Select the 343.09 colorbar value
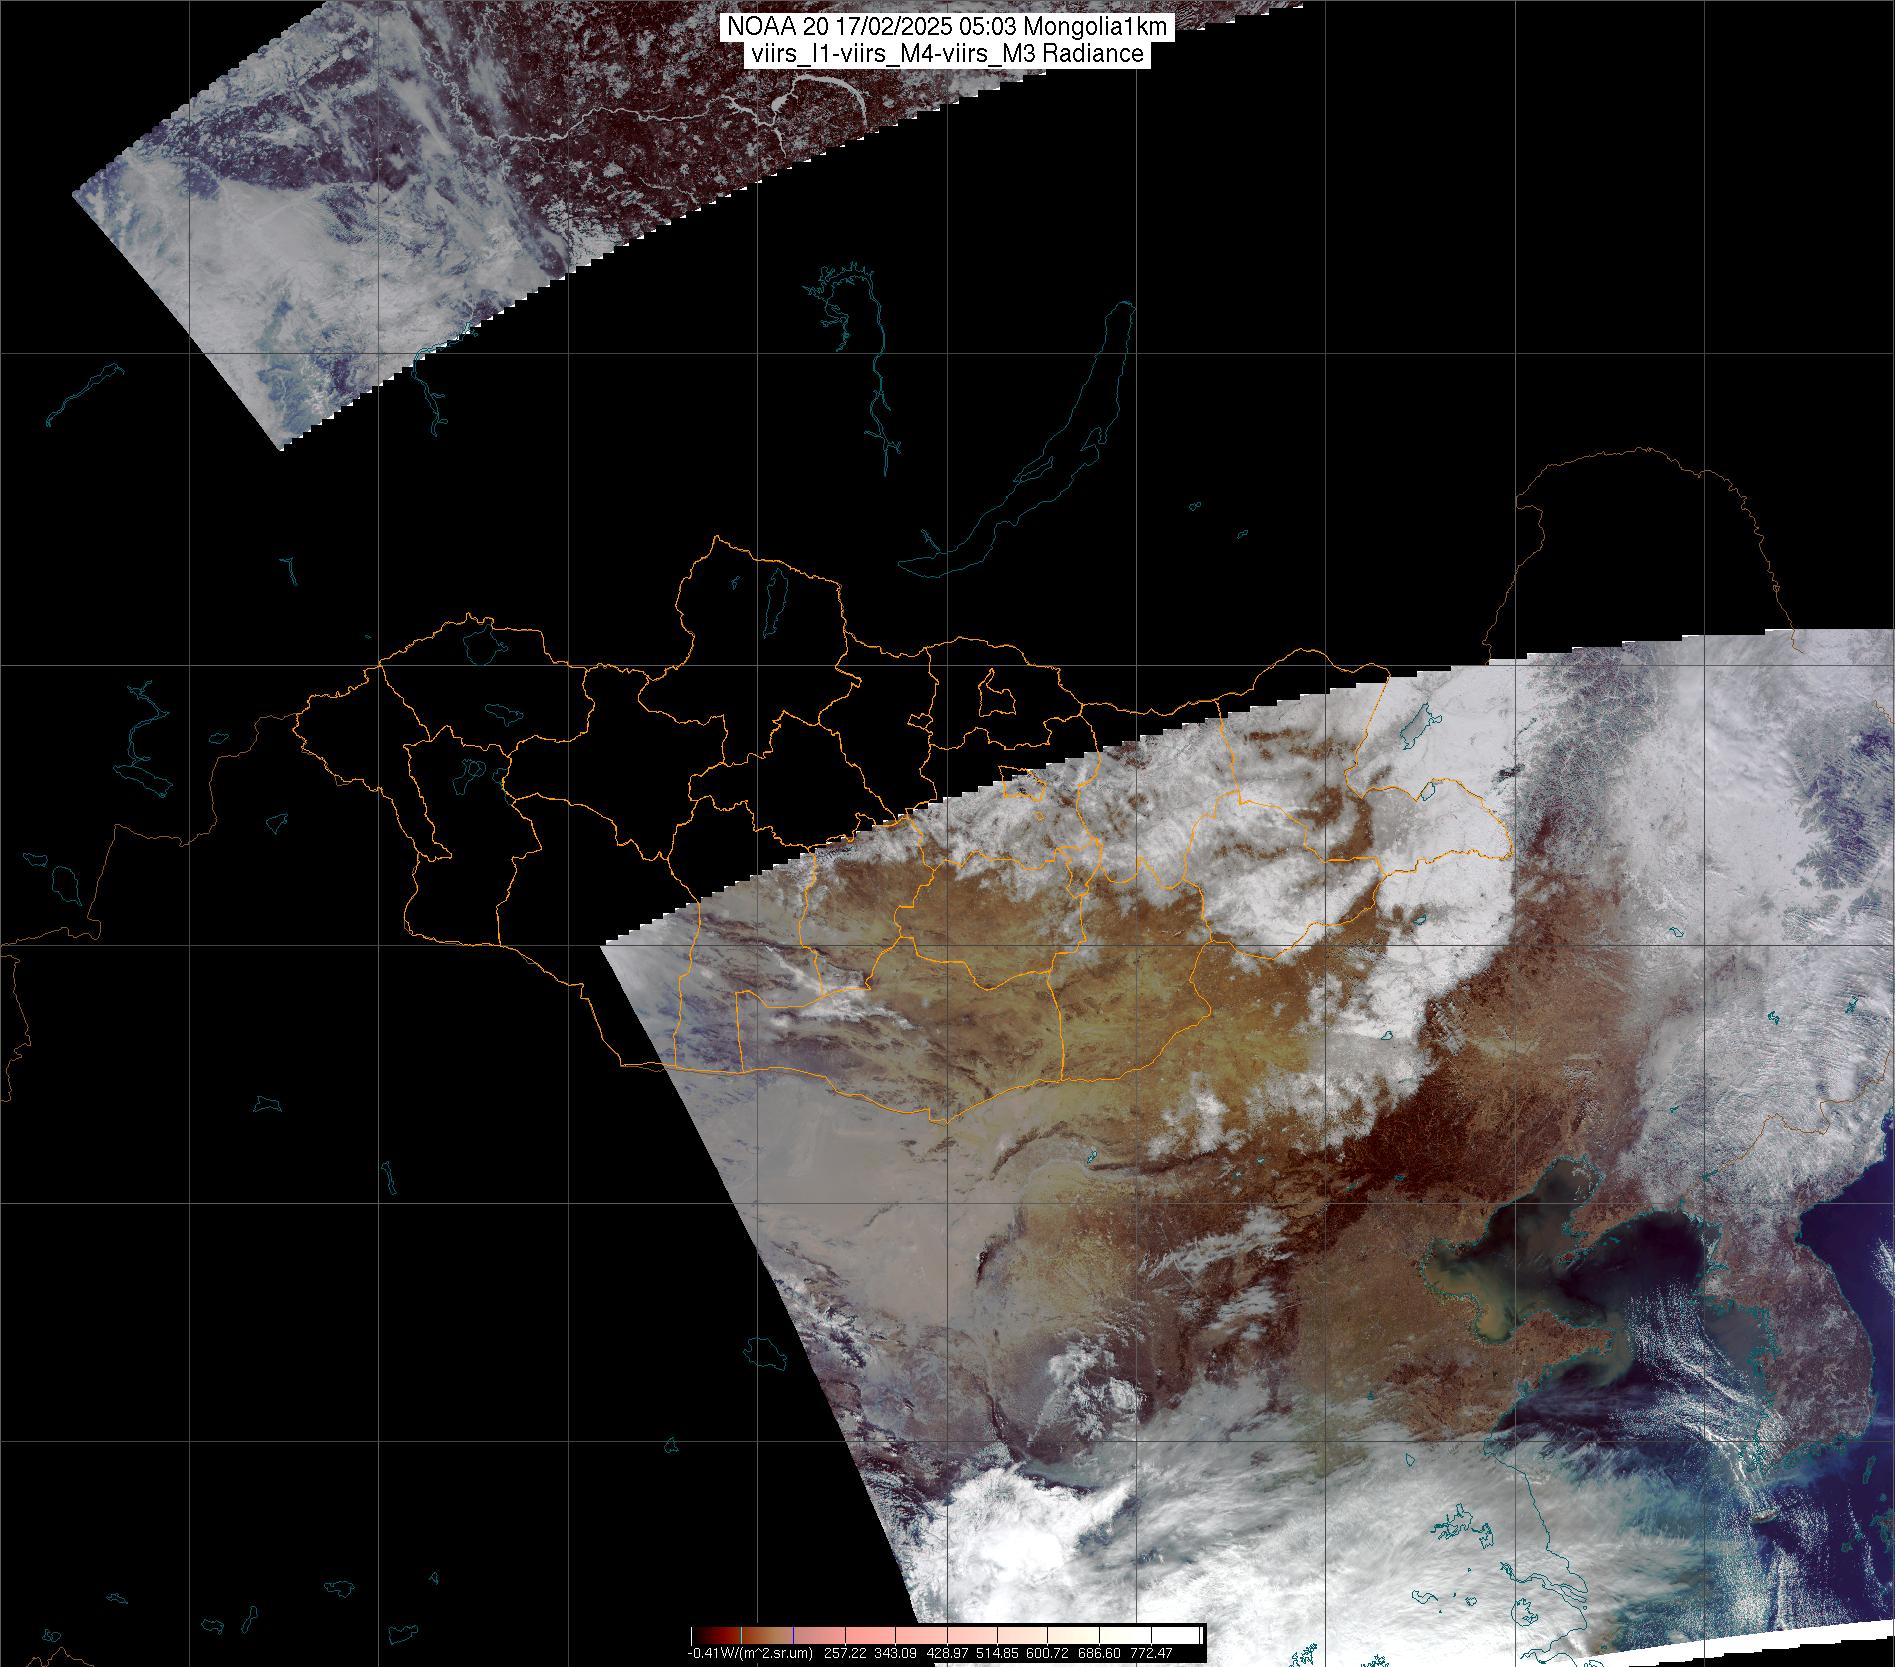The width and height of the screenshot is (1895, 1667). tap(895, 1653)
